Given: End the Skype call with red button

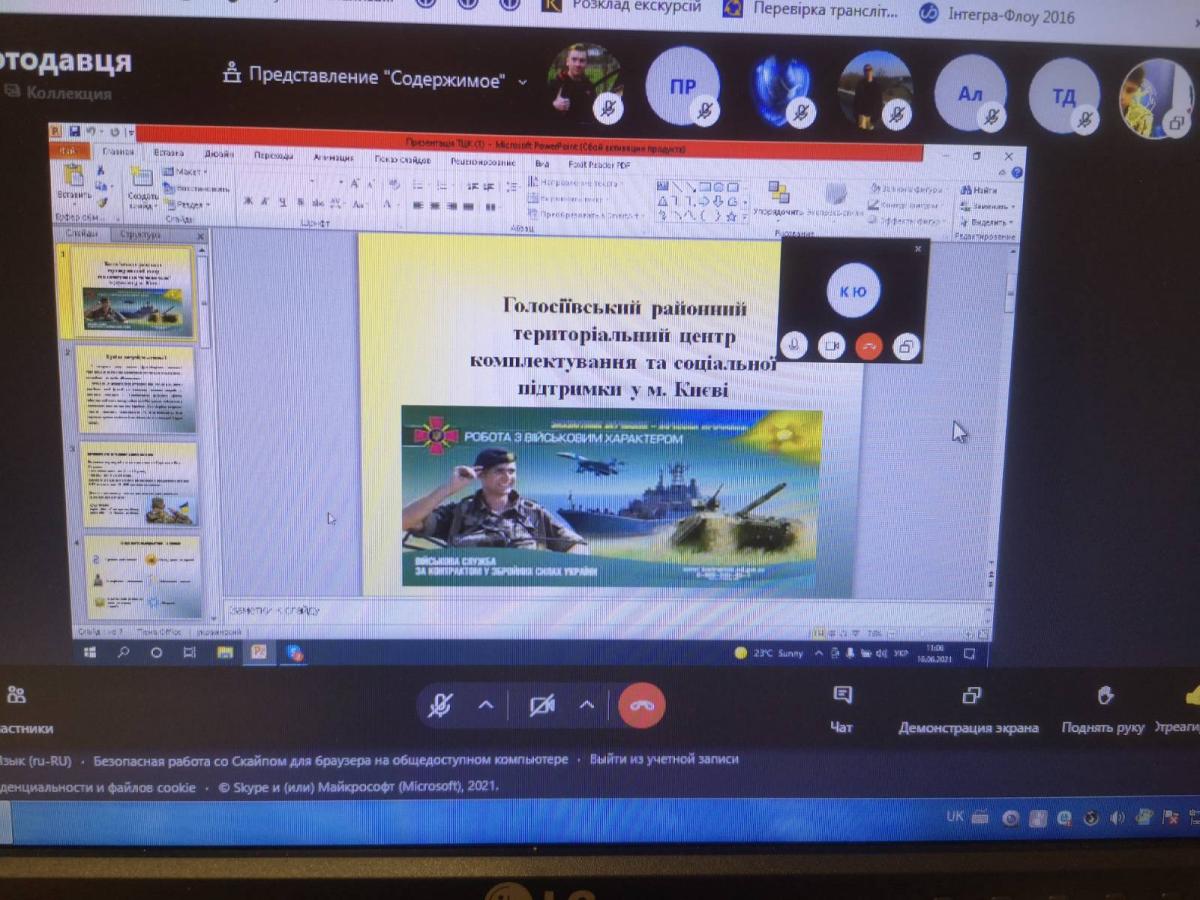Looking at the screenshot, I should point(641,706).
